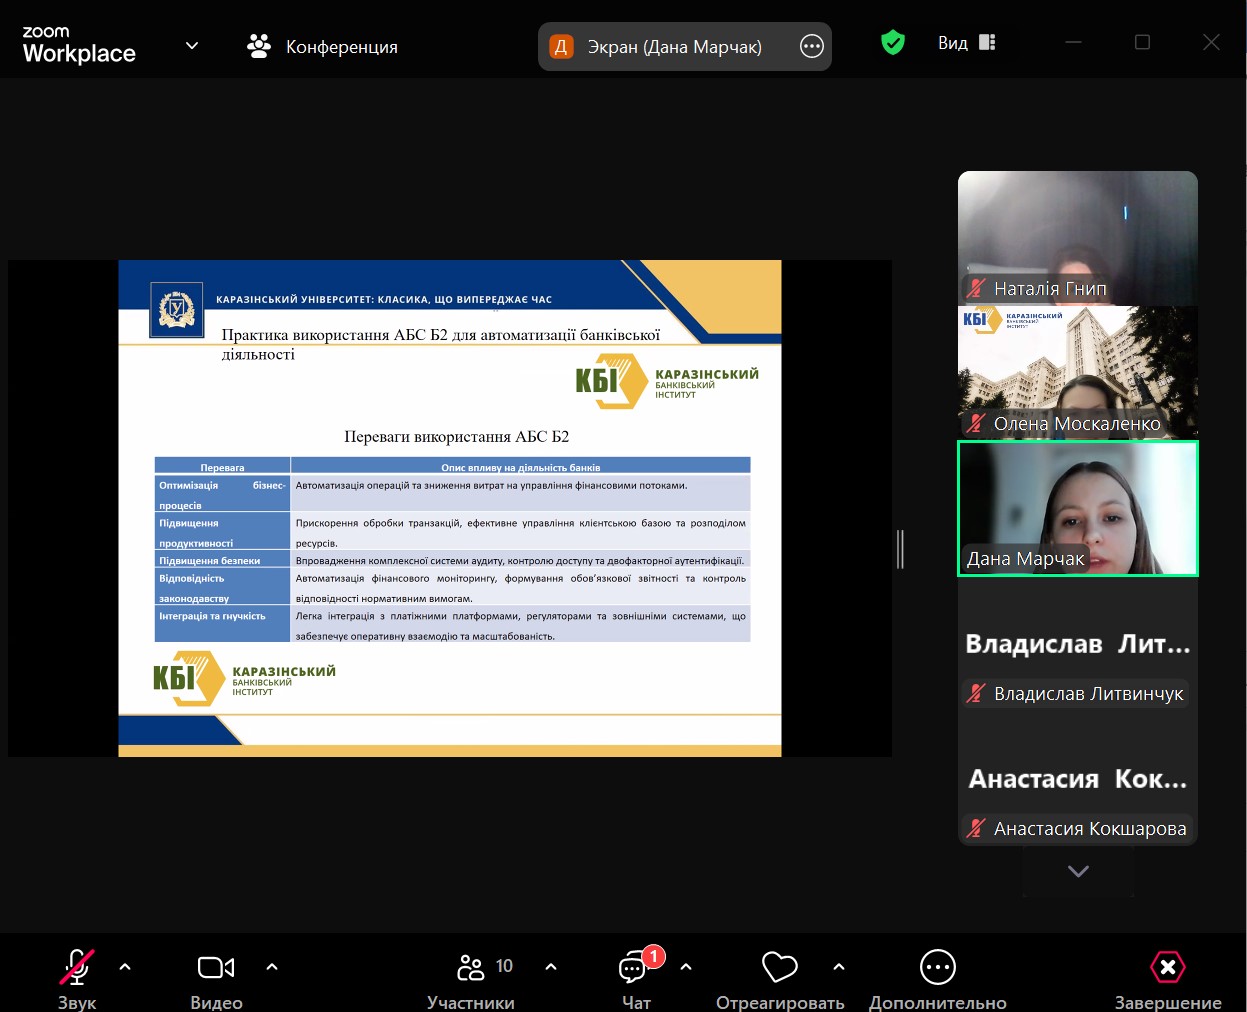Click table header 'Перевага'
Image resolution: width=1247 pixels, height=1012 pixels.
point(222,467)
